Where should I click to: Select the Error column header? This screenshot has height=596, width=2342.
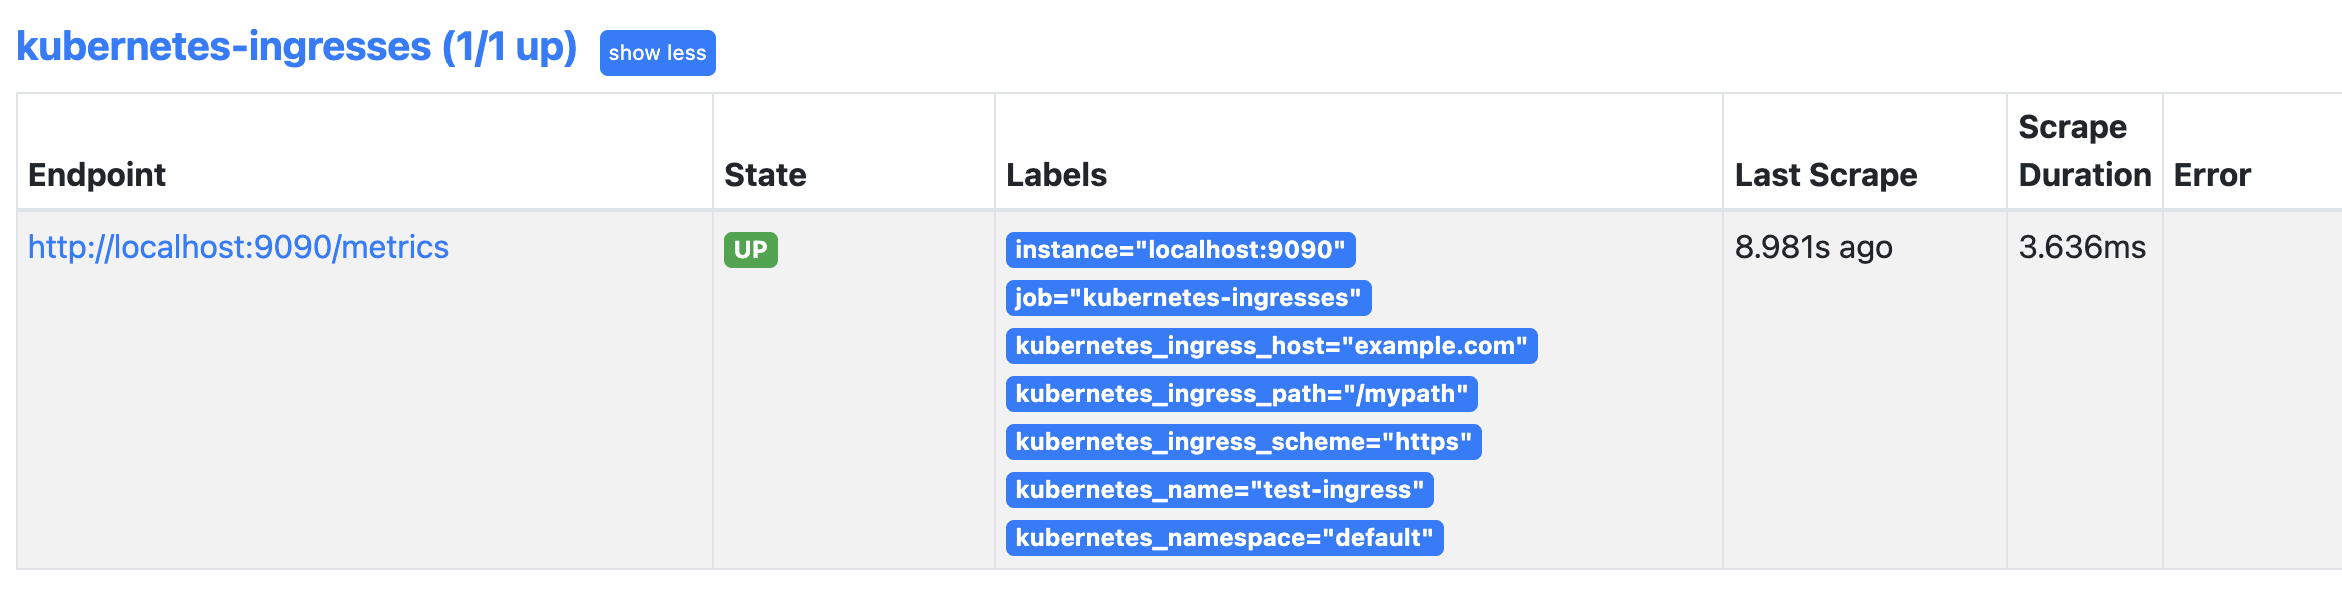pos(2212,175)
